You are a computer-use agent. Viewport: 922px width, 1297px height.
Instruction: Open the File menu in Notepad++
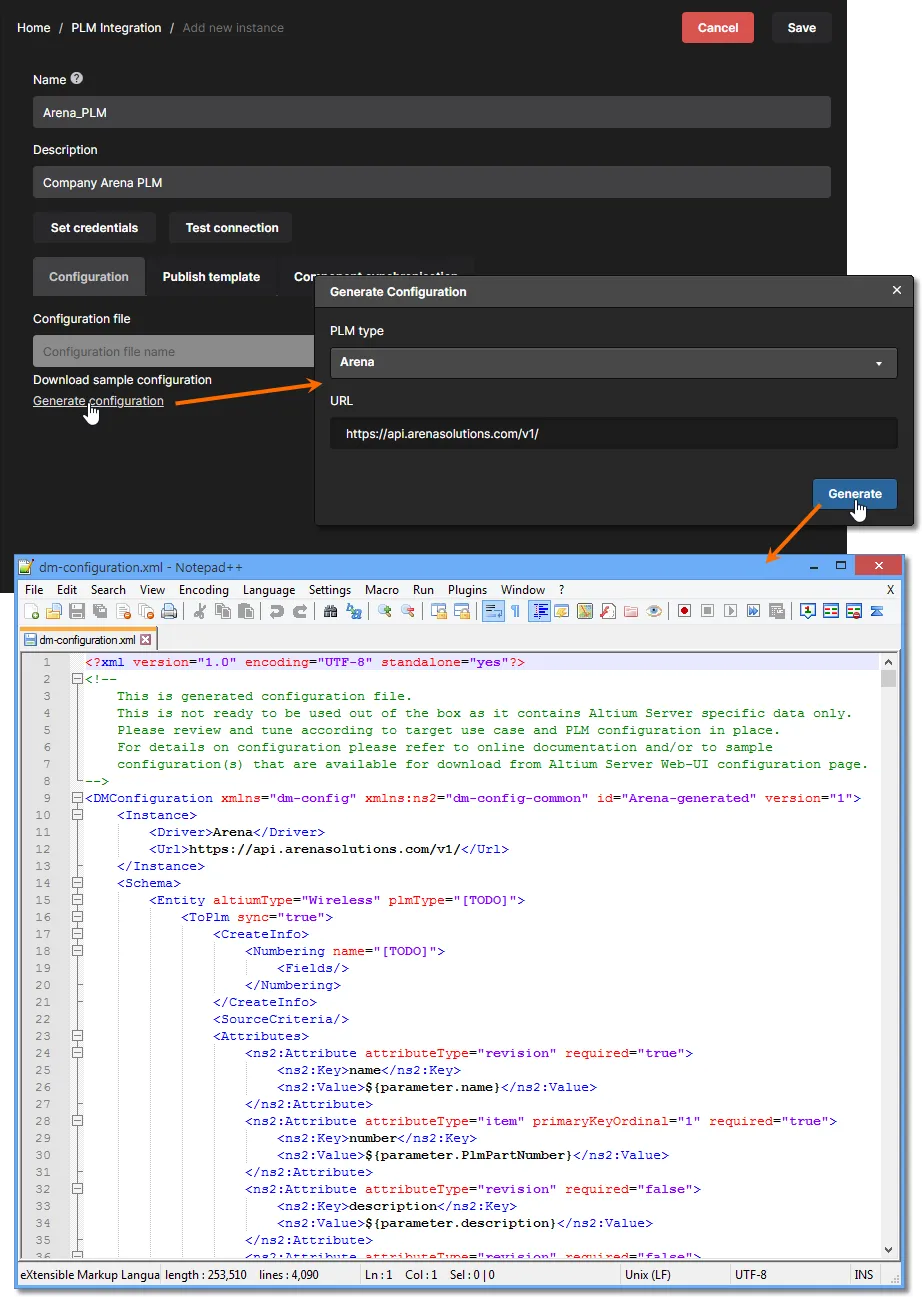[34, 590]
